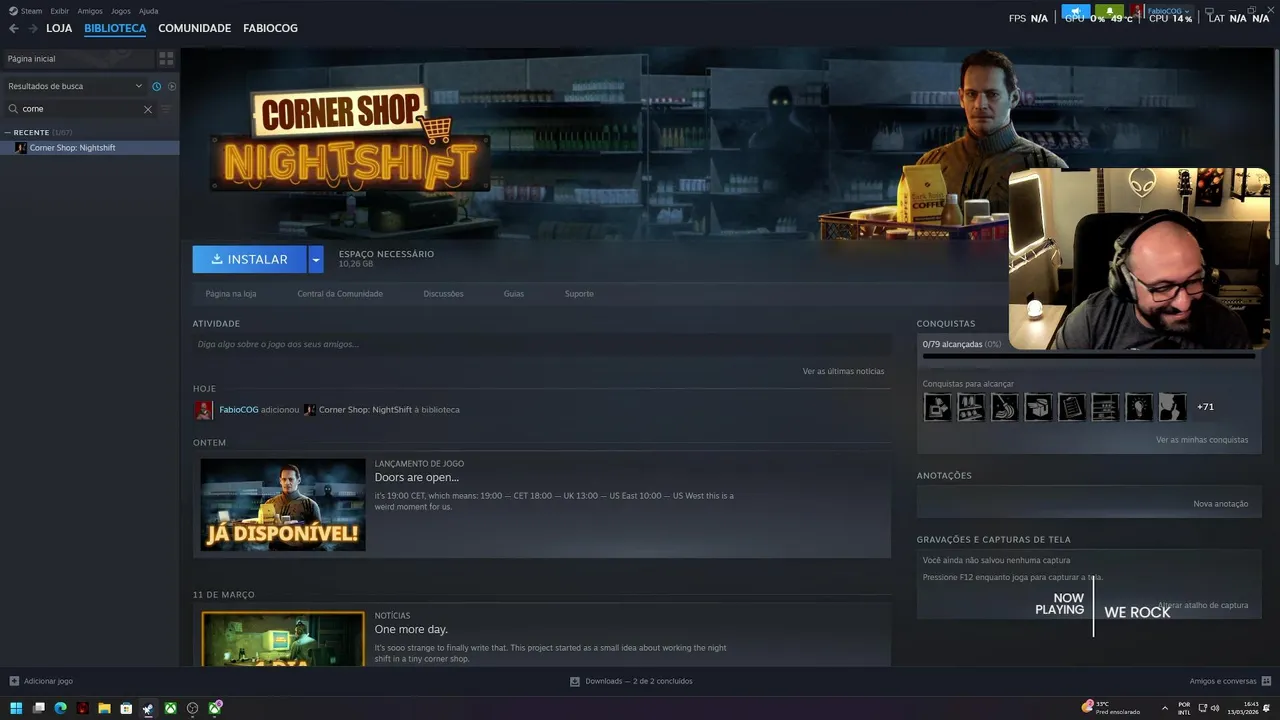Clear the library search text
This screenshot has width=1280, height=720.
point(148,109)
